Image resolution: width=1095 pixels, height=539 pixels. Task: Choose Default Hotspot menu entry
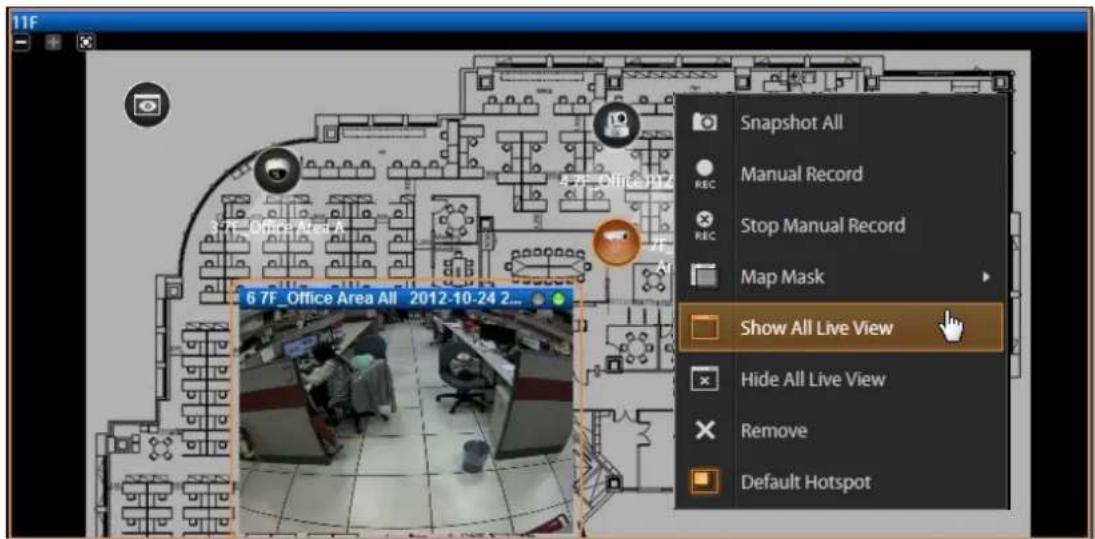tap(841, 482)
